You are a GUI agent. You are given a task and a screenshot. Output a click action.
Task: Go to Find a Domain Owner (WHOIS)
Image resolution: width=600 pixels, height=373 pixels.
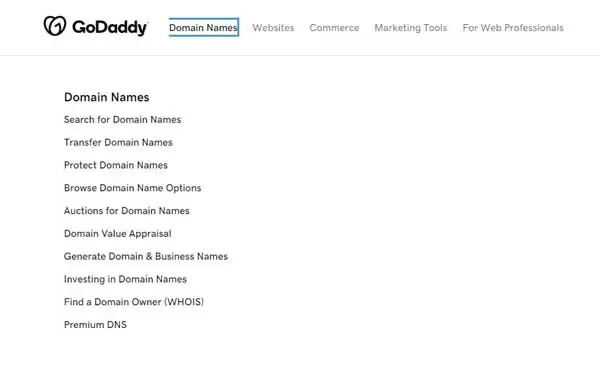pyautogui.click(x=134, y=302)
